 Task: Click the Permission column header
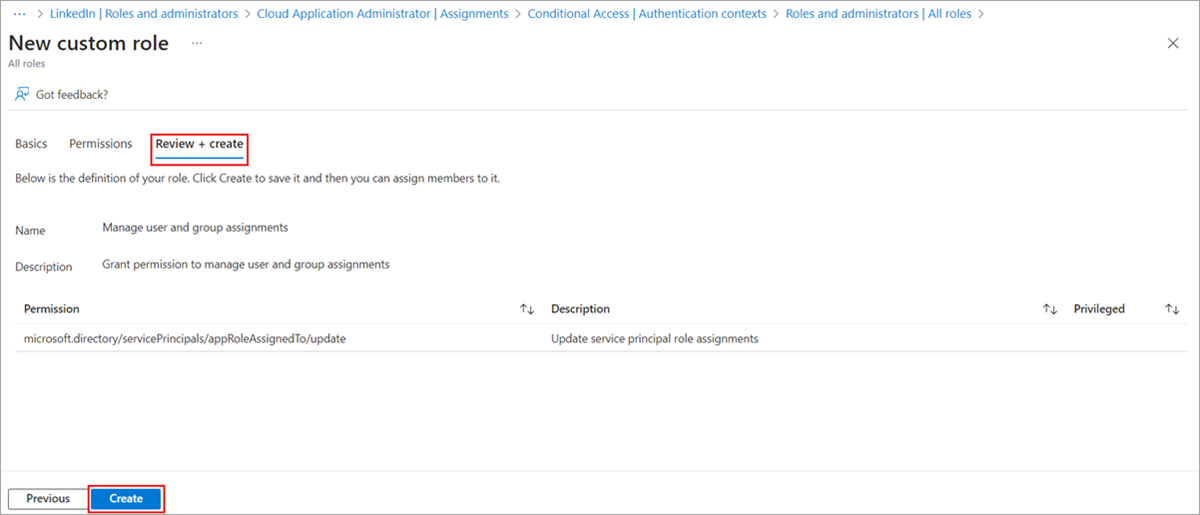coord(52,309)
